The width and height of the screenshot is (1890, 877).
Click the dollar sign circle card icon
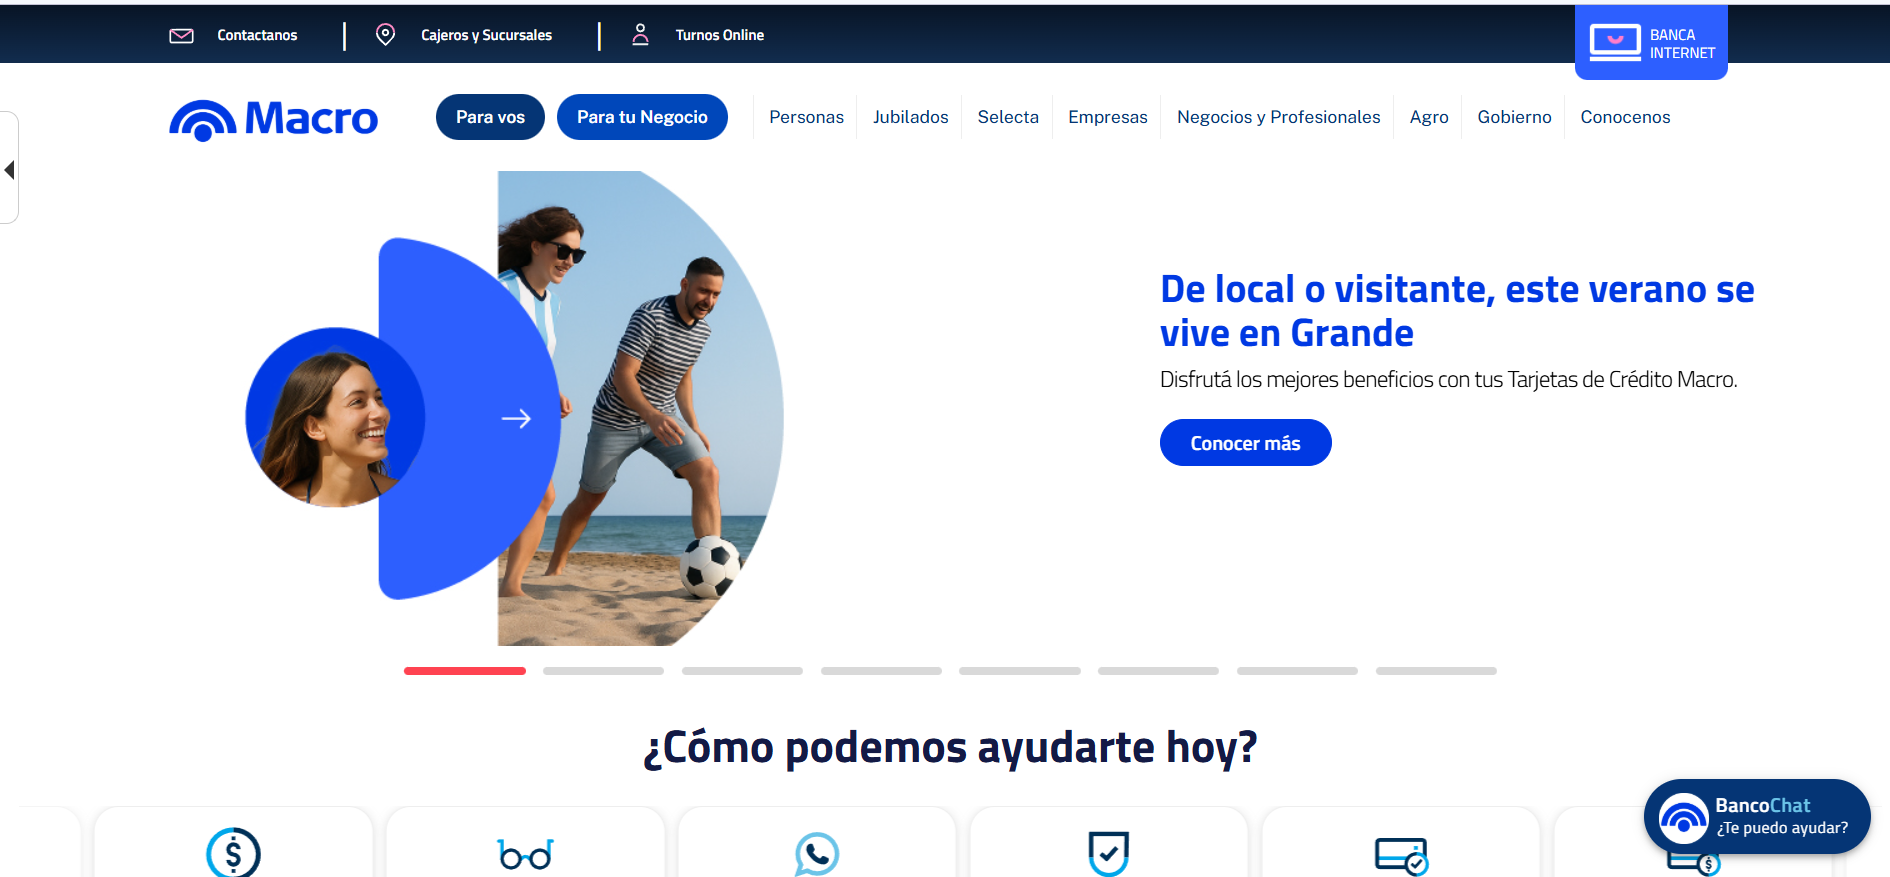[233, 853]
